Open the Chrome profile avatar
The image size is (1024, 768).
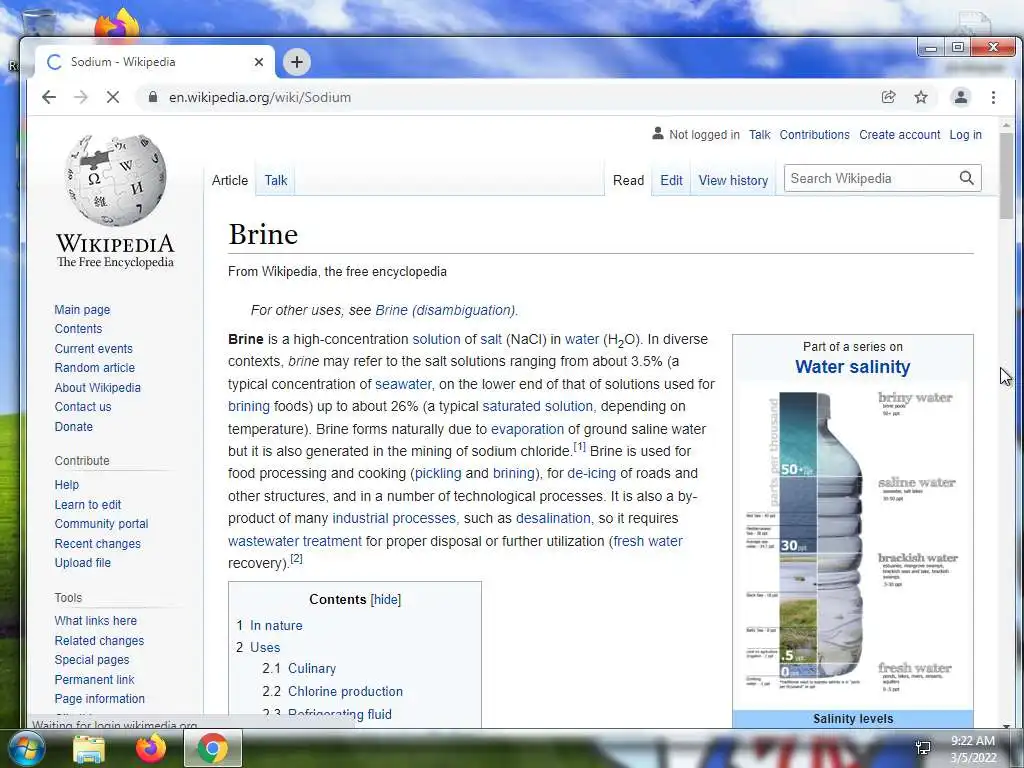pos(961,97)
